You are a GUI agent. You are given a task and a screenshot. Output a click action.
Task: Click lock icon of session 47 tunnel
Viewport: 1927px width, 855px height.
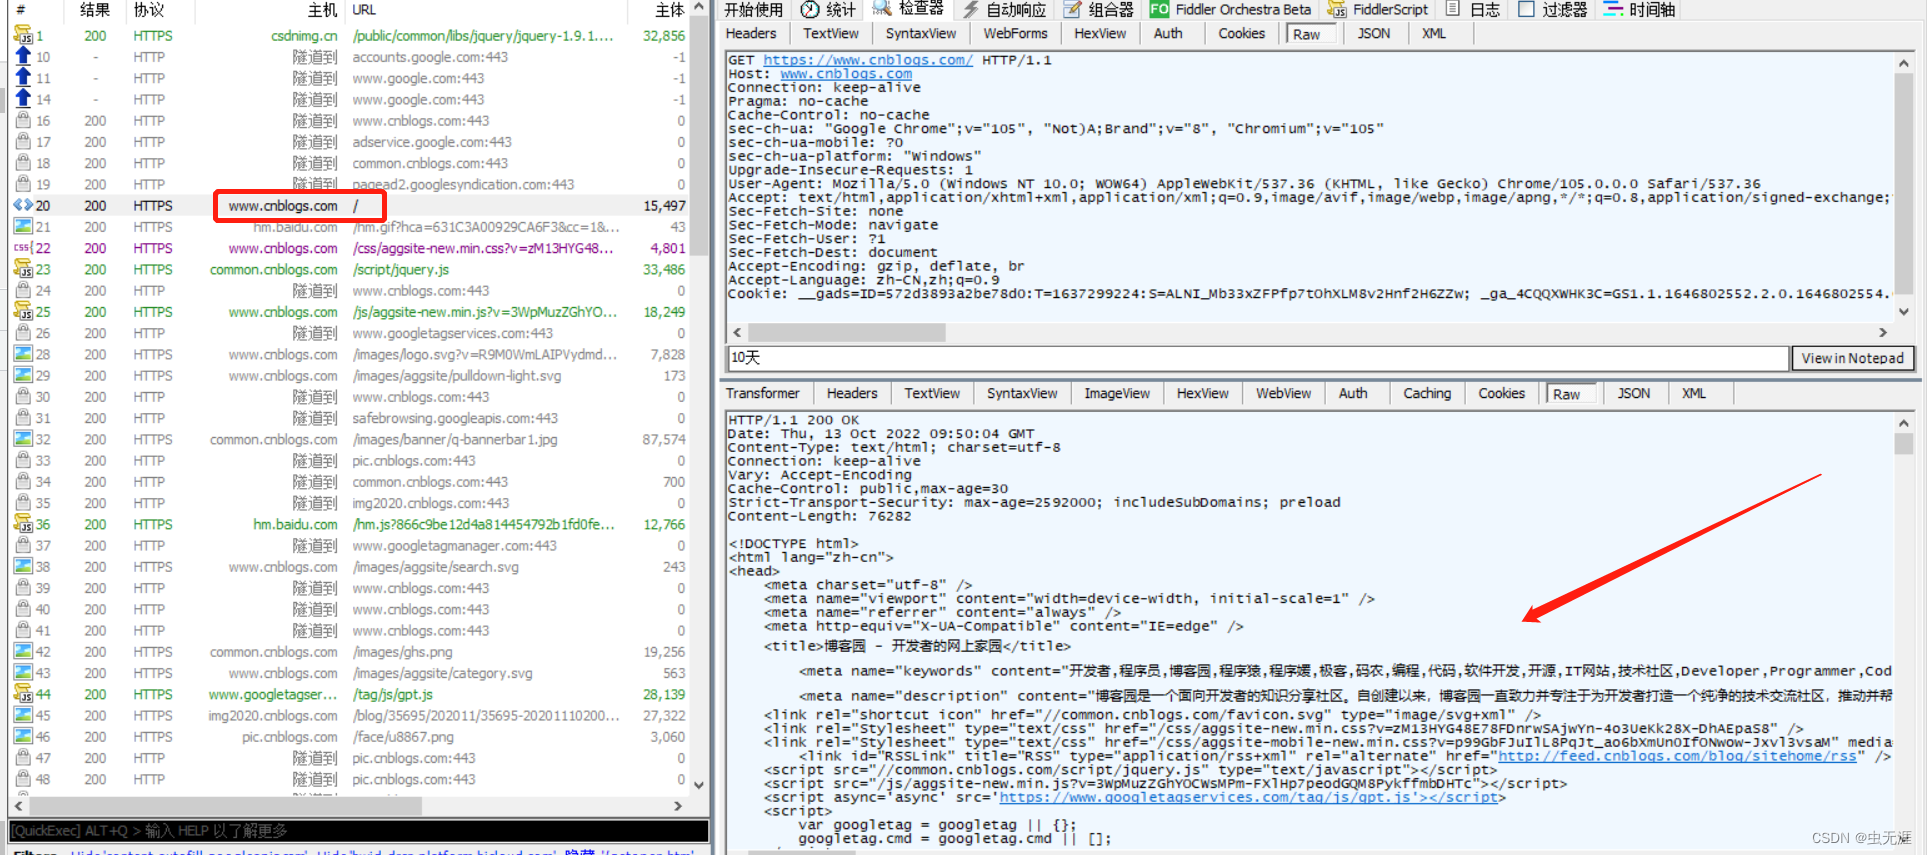pyautogui.click(x=23, y=758)
